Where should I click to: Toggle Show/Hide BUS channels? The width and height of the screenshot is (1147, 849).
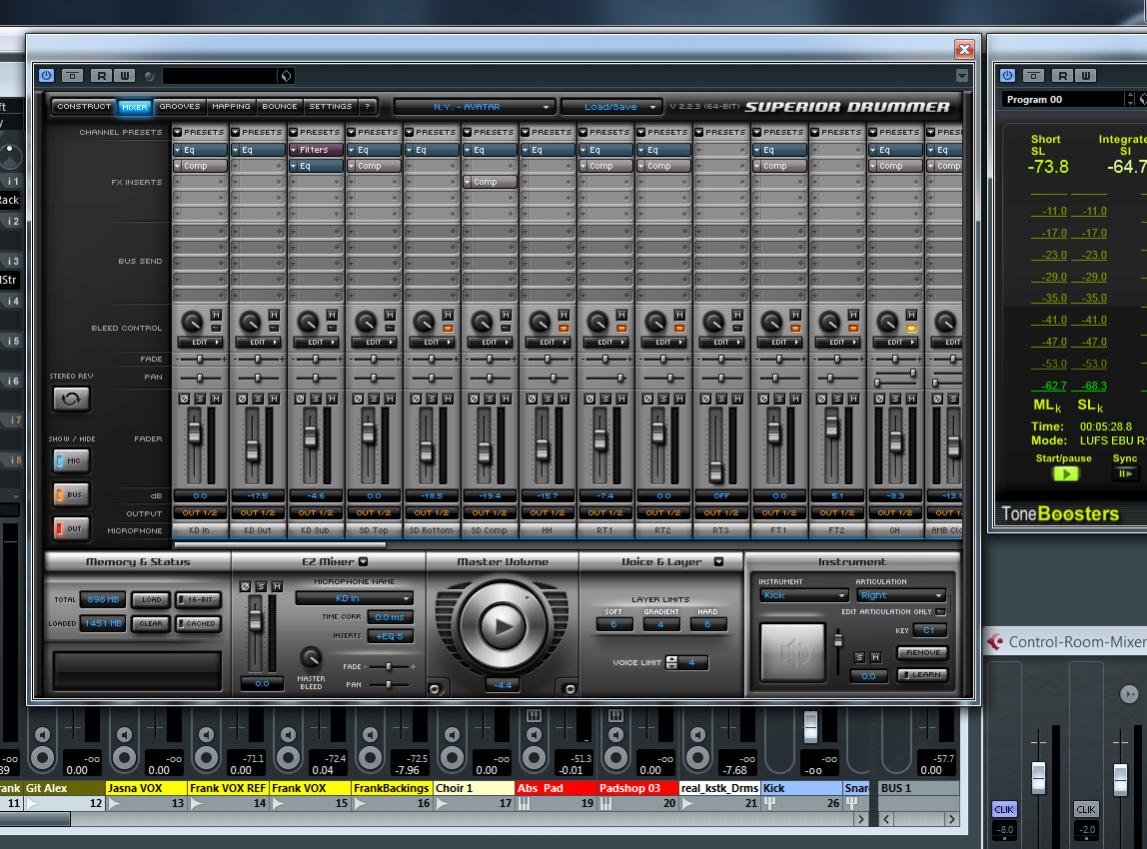click(x=71, y=495)
